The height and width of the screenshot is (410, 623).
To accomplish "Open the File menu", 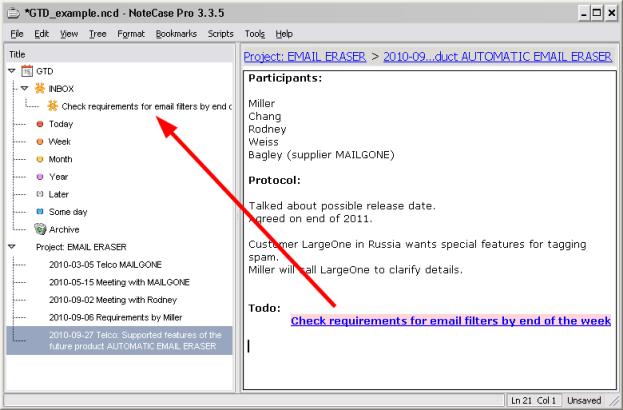I will tap(17, 34).
